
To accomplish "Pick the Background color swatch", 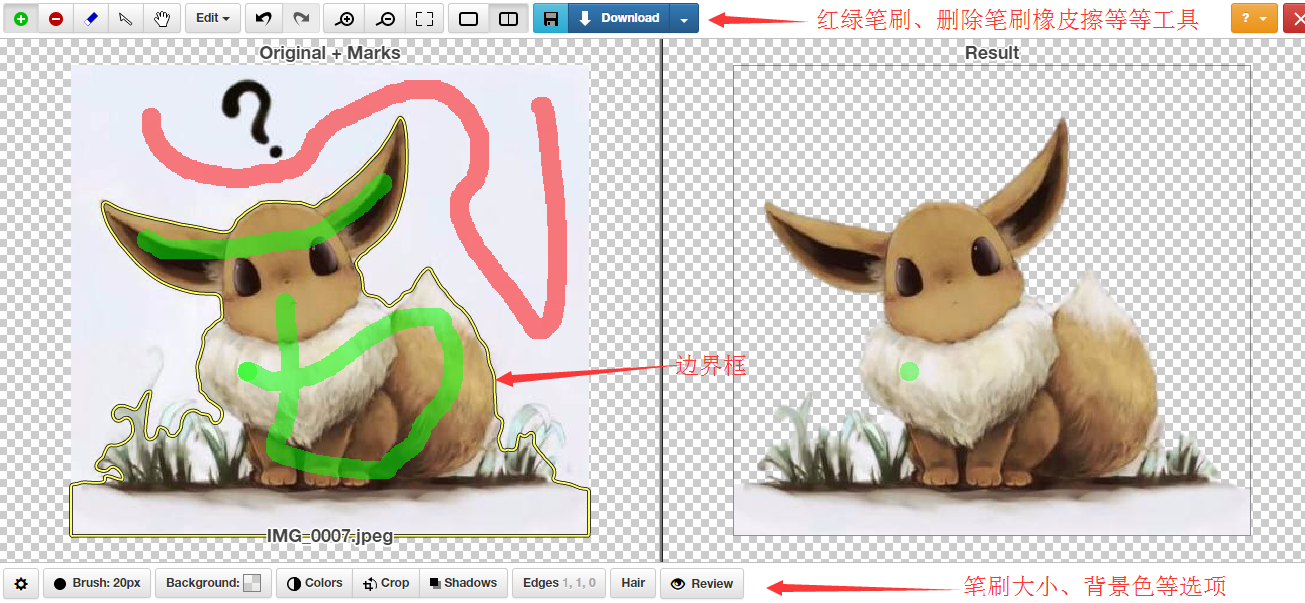I will click(x=252, y=583).
